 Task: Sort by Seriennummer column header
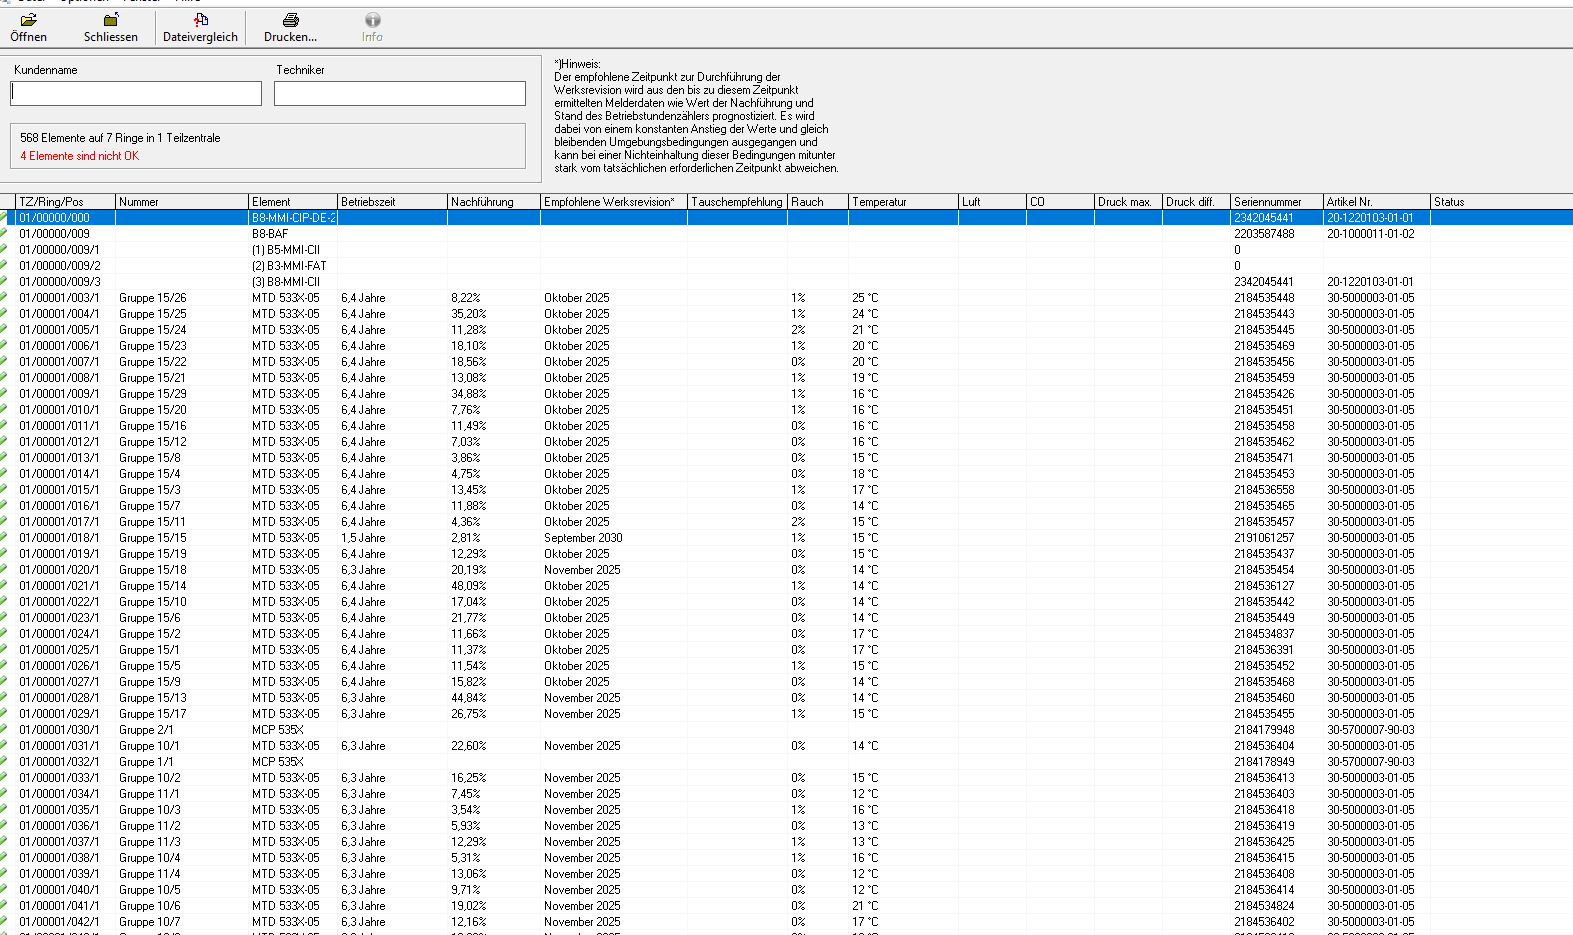[1277, 202]
